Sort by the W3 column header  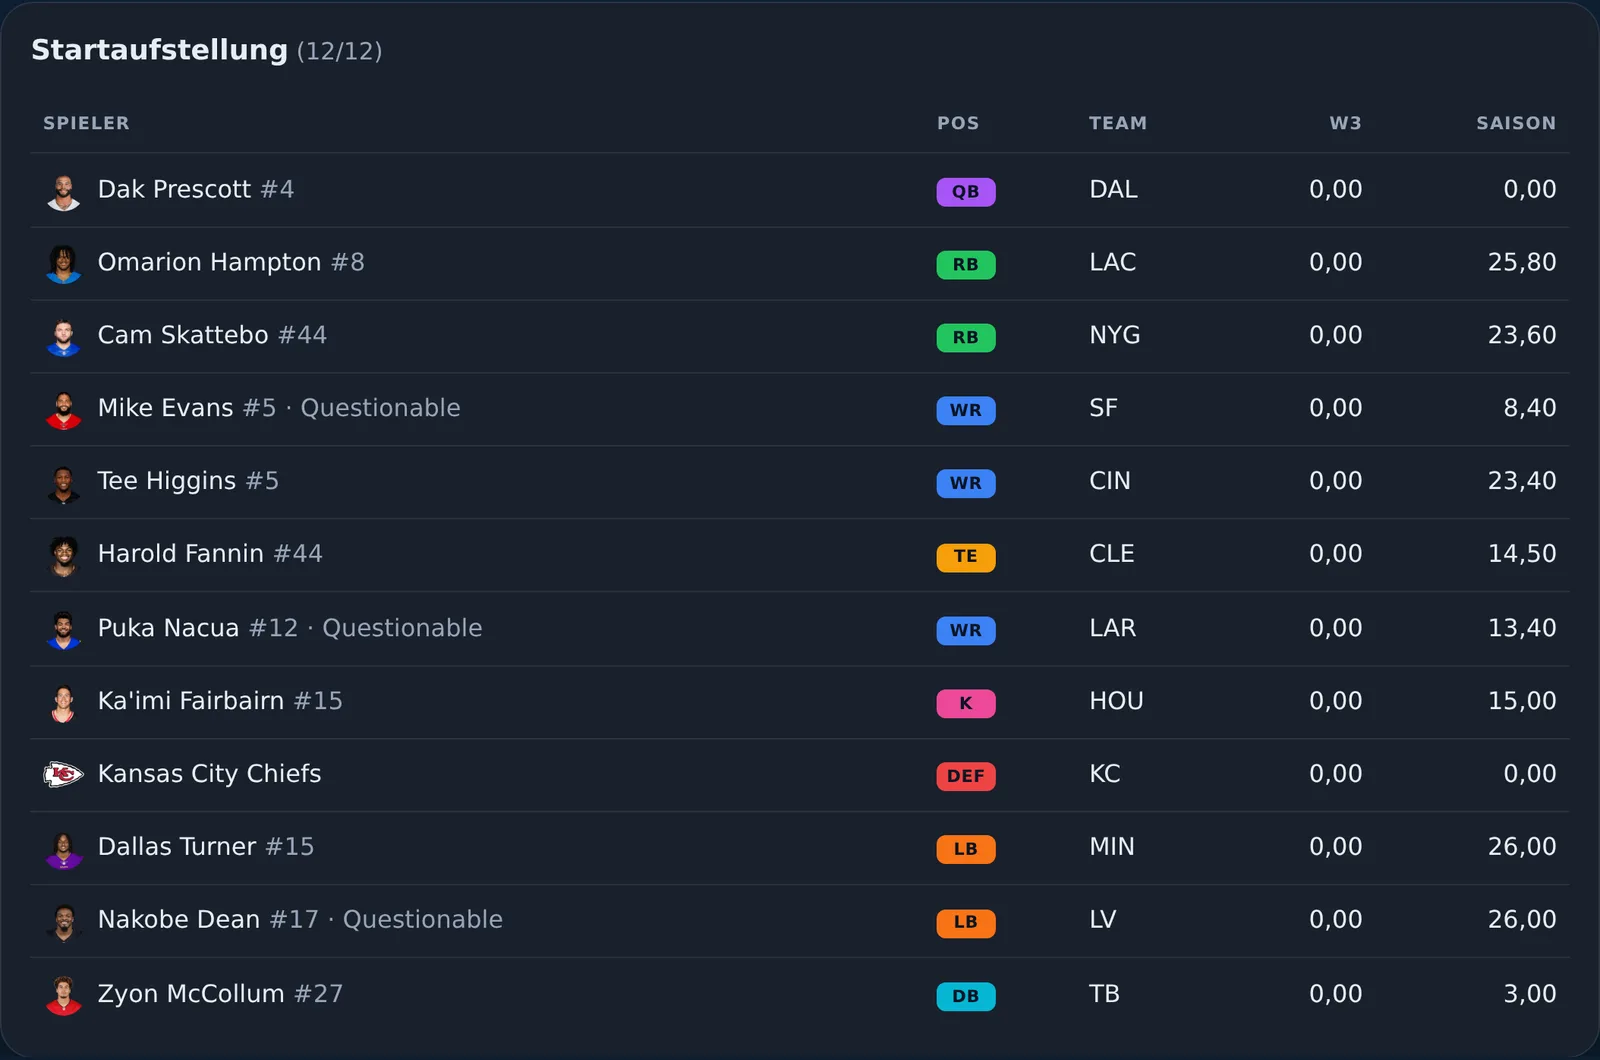(1345, 123)
